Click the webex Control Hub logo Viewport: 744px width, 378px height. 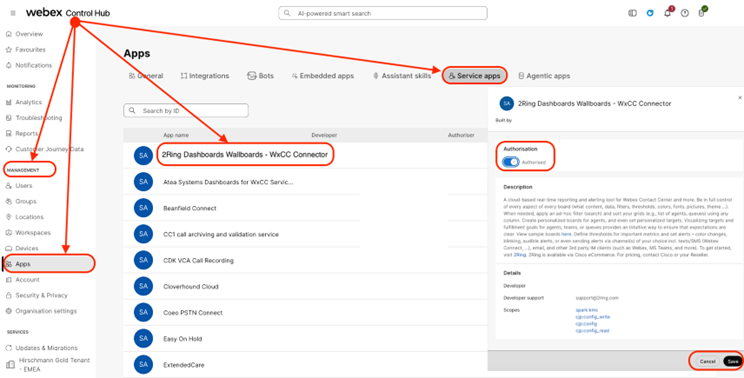(x=68, y=13)
